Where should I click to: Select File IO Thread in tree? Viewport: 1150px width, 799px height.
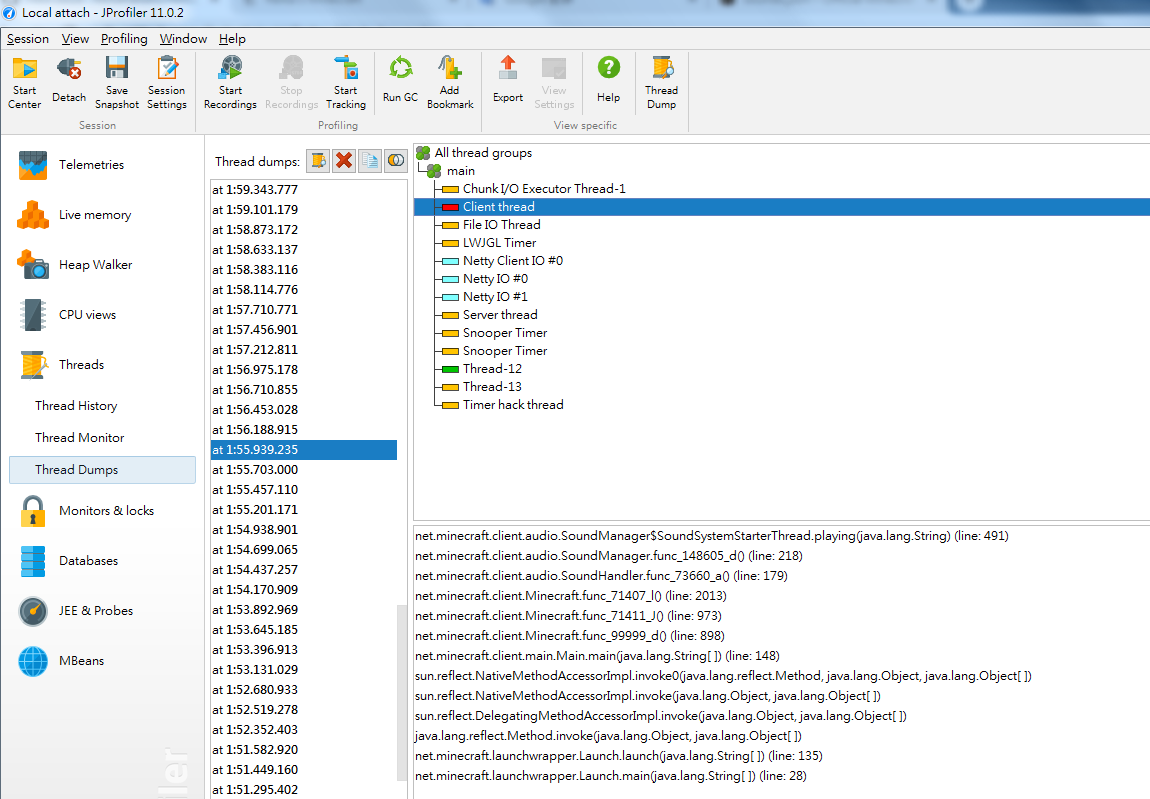502,225
